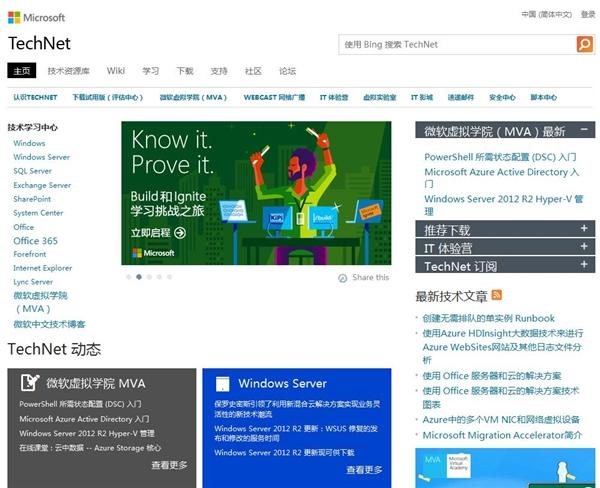
Task: Open the Azure中的多个VM NIC article
Action: (x=501, y=419)
